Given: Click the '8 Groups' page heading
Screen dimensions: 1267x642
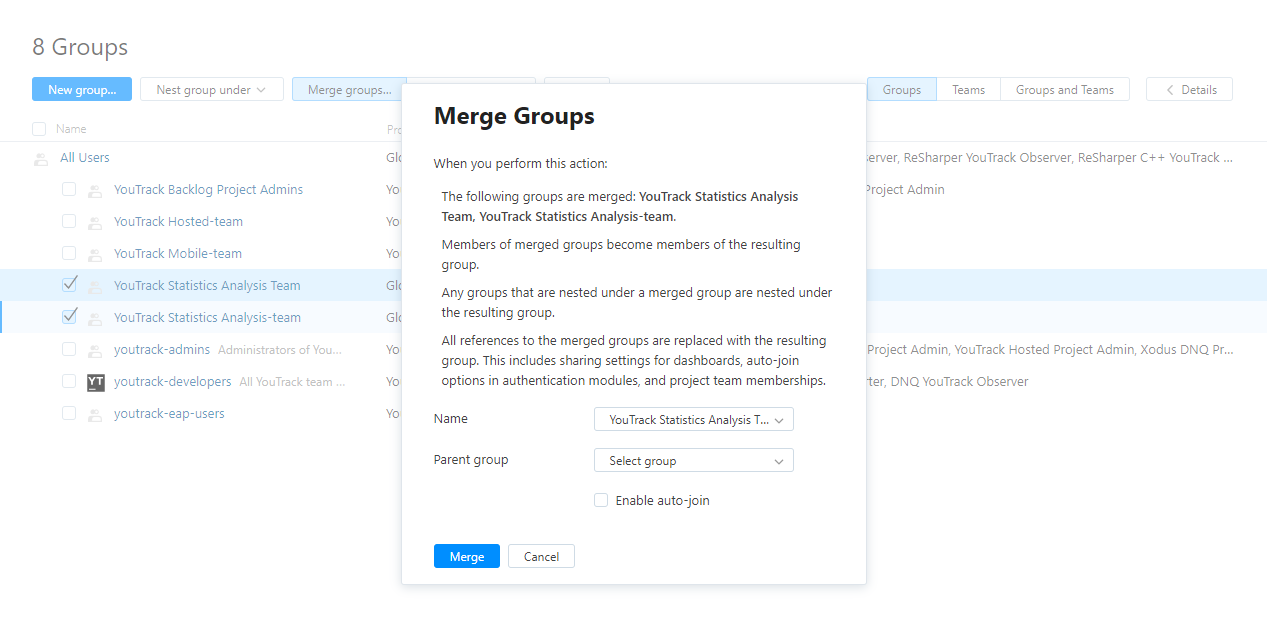Looking at the screenshot, I should tap(80, 47).
